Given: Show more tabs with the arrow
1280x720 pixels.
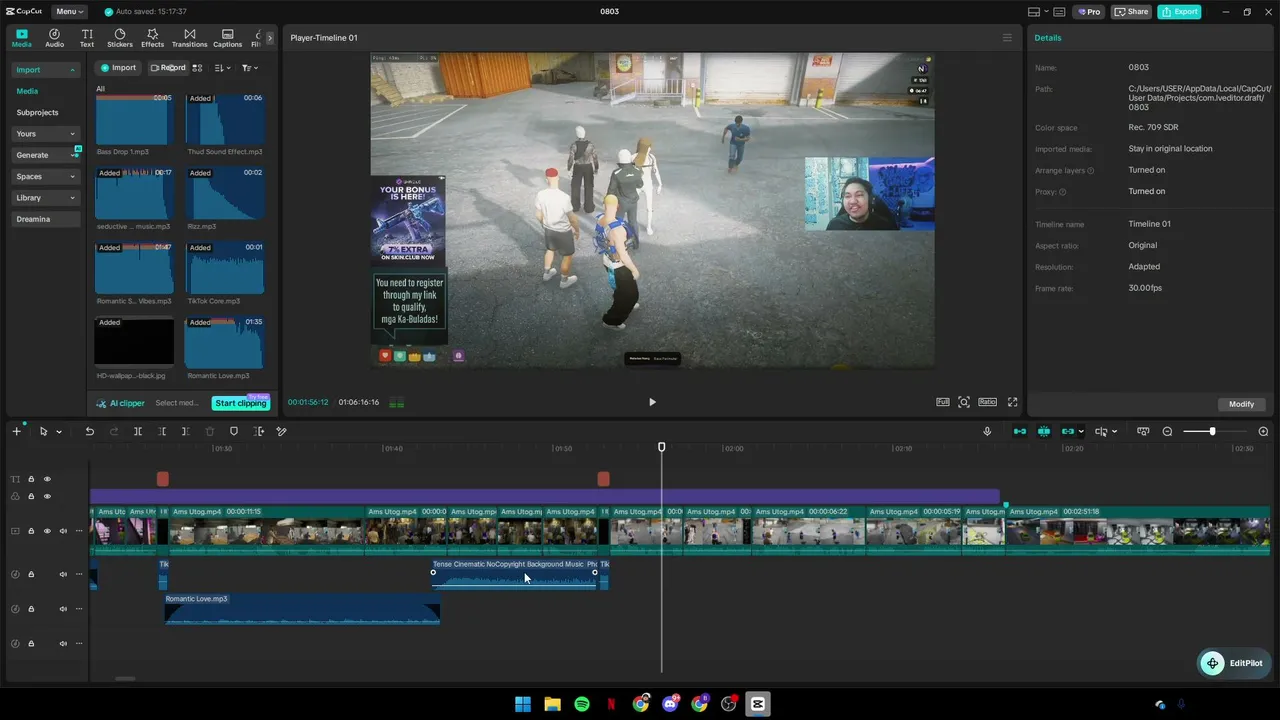Looking at the screenshot, I should (x=269, y=38).
